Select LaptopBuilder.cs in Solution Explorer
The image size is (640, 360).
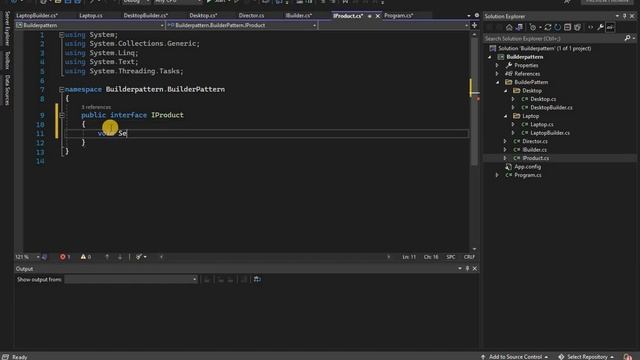(550, 133)
